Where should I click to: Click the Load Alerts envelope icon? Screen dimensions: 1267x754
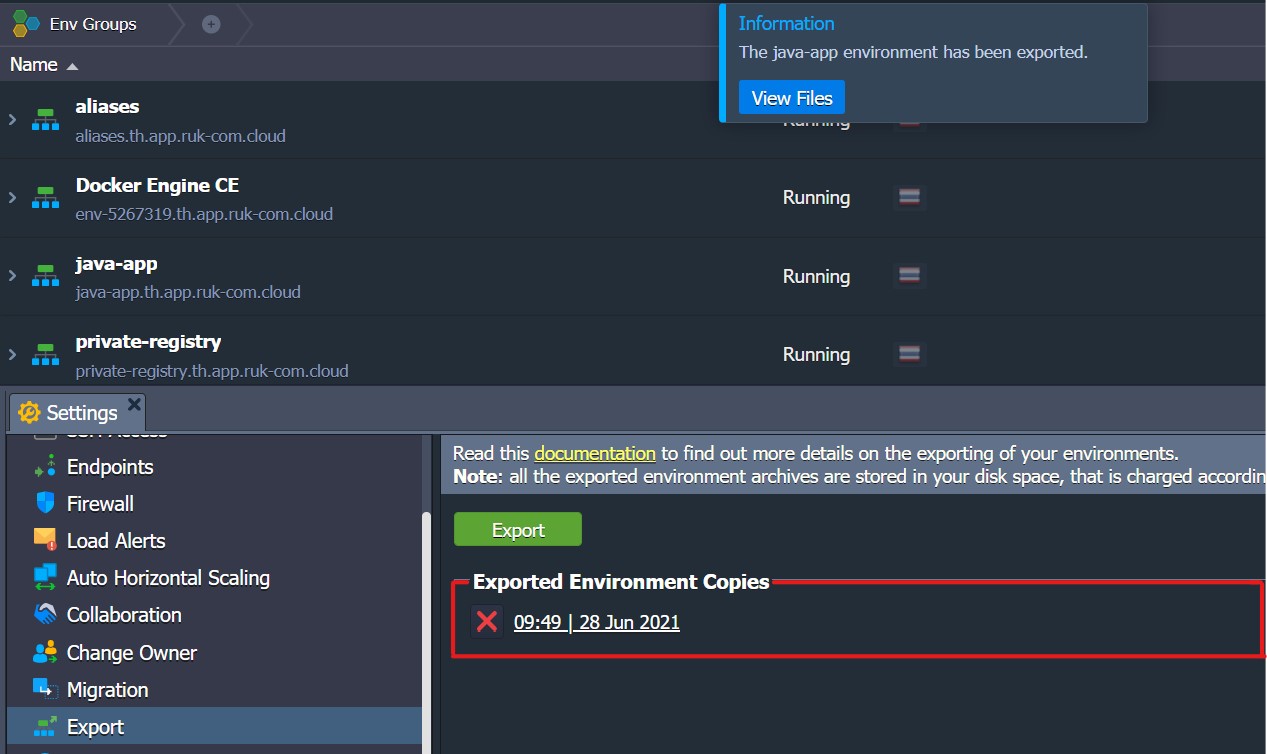pyautogui.click(x=45, y=540)
